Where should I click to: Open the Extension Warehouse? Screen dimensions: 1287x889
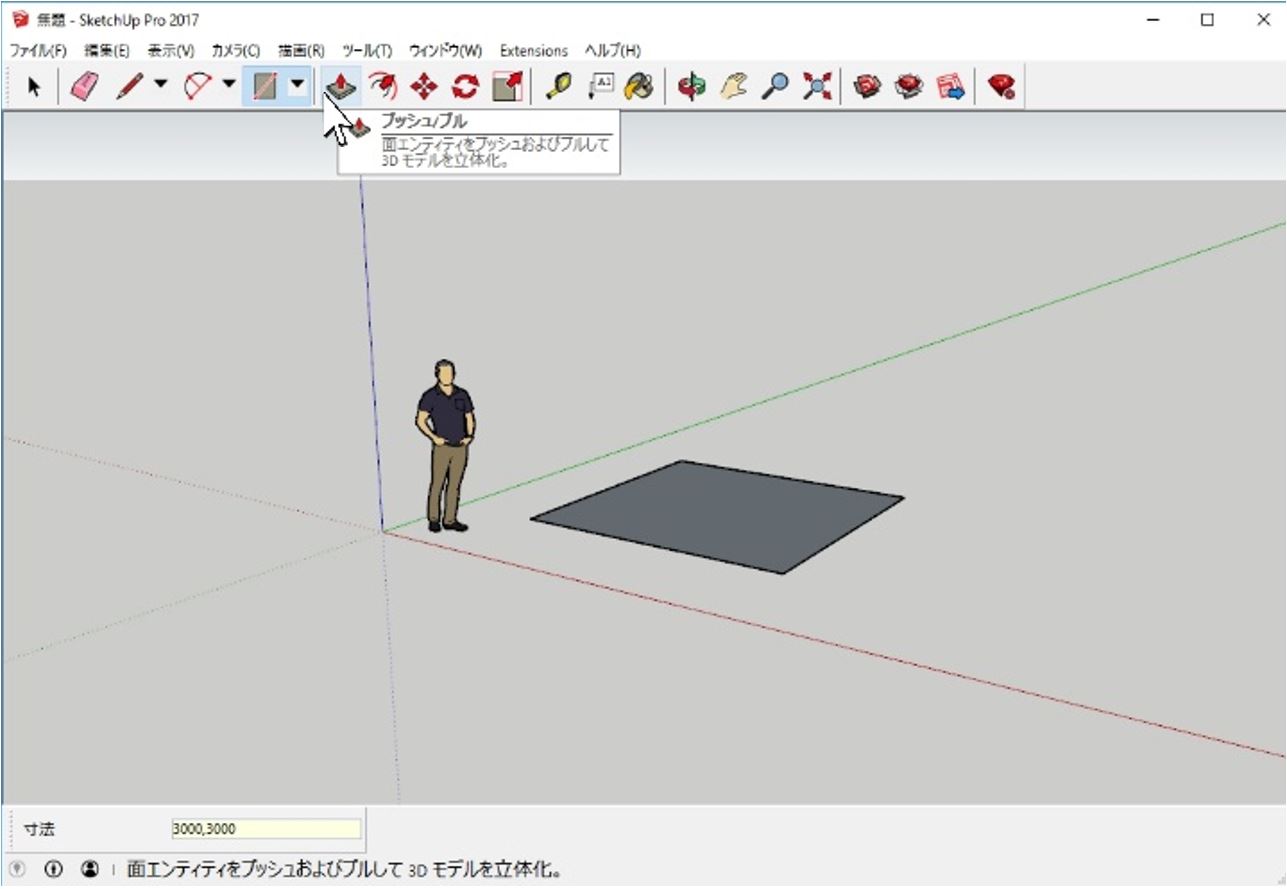pos(908,87)
